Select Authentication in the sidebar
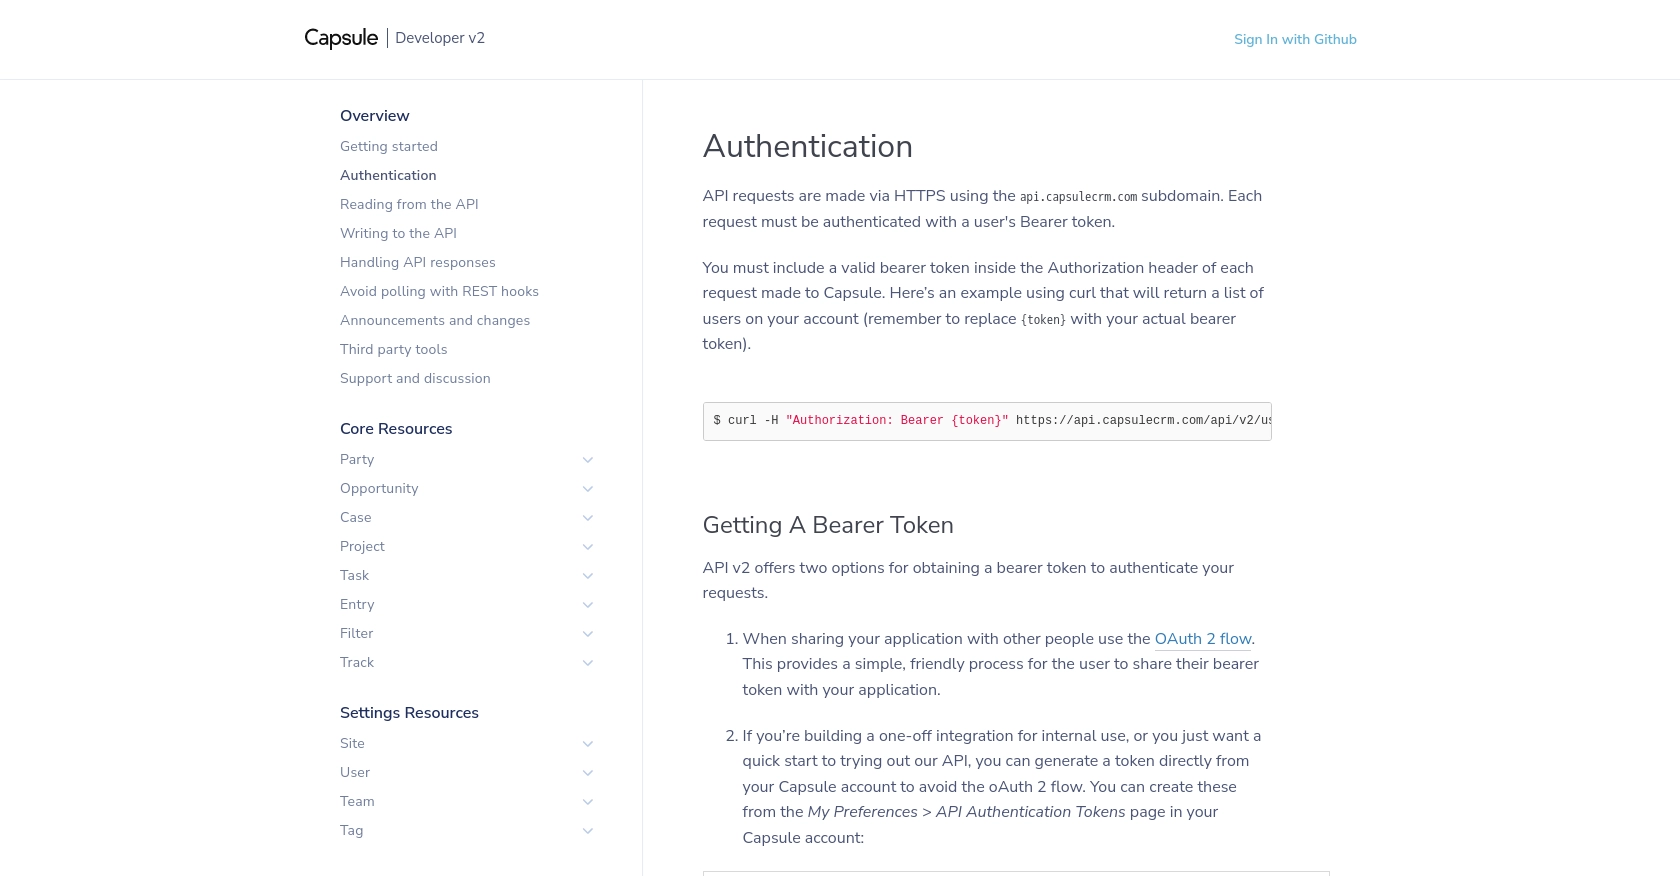 pos(388,175)
